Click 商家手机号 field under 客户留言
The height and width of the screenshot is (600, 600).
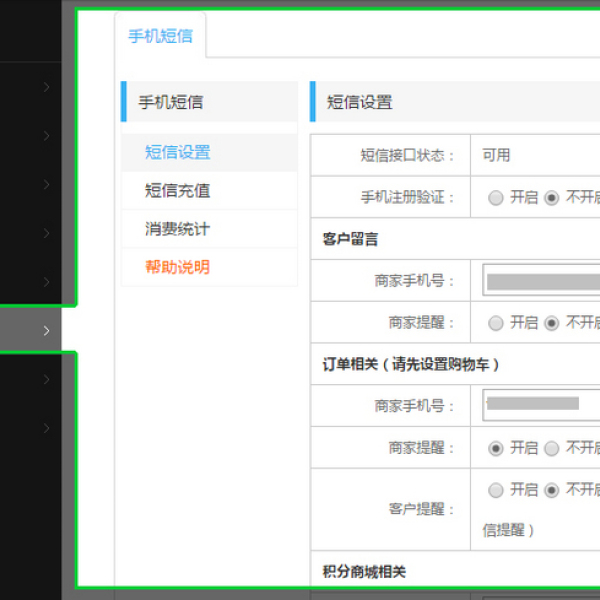coord(540,281)
